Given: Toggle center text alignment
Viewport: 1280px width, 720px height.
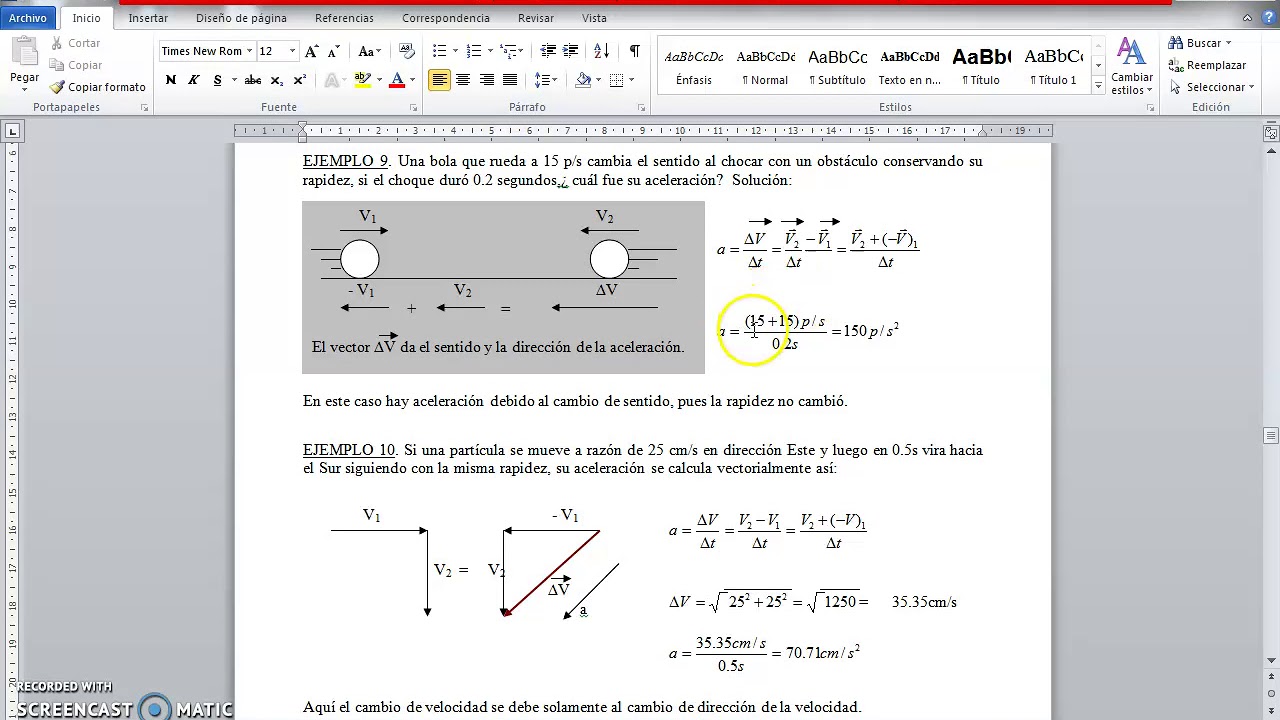Looking at the screenshot, I should coord(463,80).
